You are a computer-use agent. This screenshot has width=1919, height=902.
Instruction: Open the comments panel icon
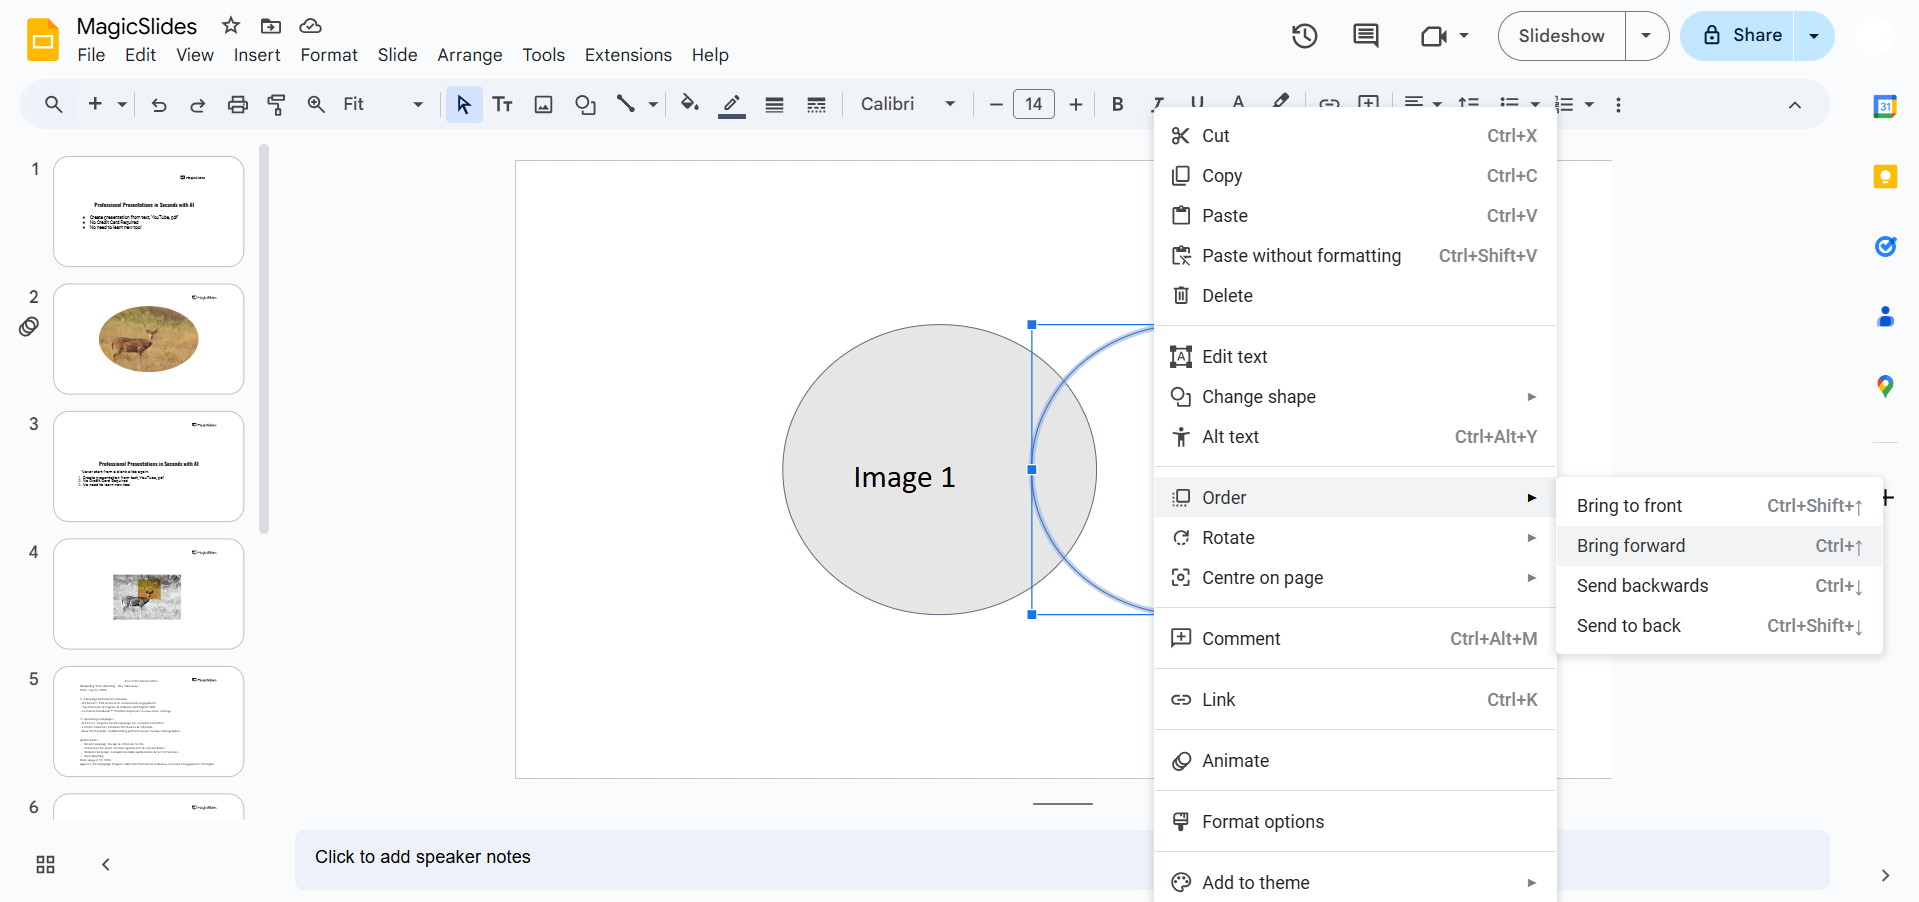[1365, 36]
